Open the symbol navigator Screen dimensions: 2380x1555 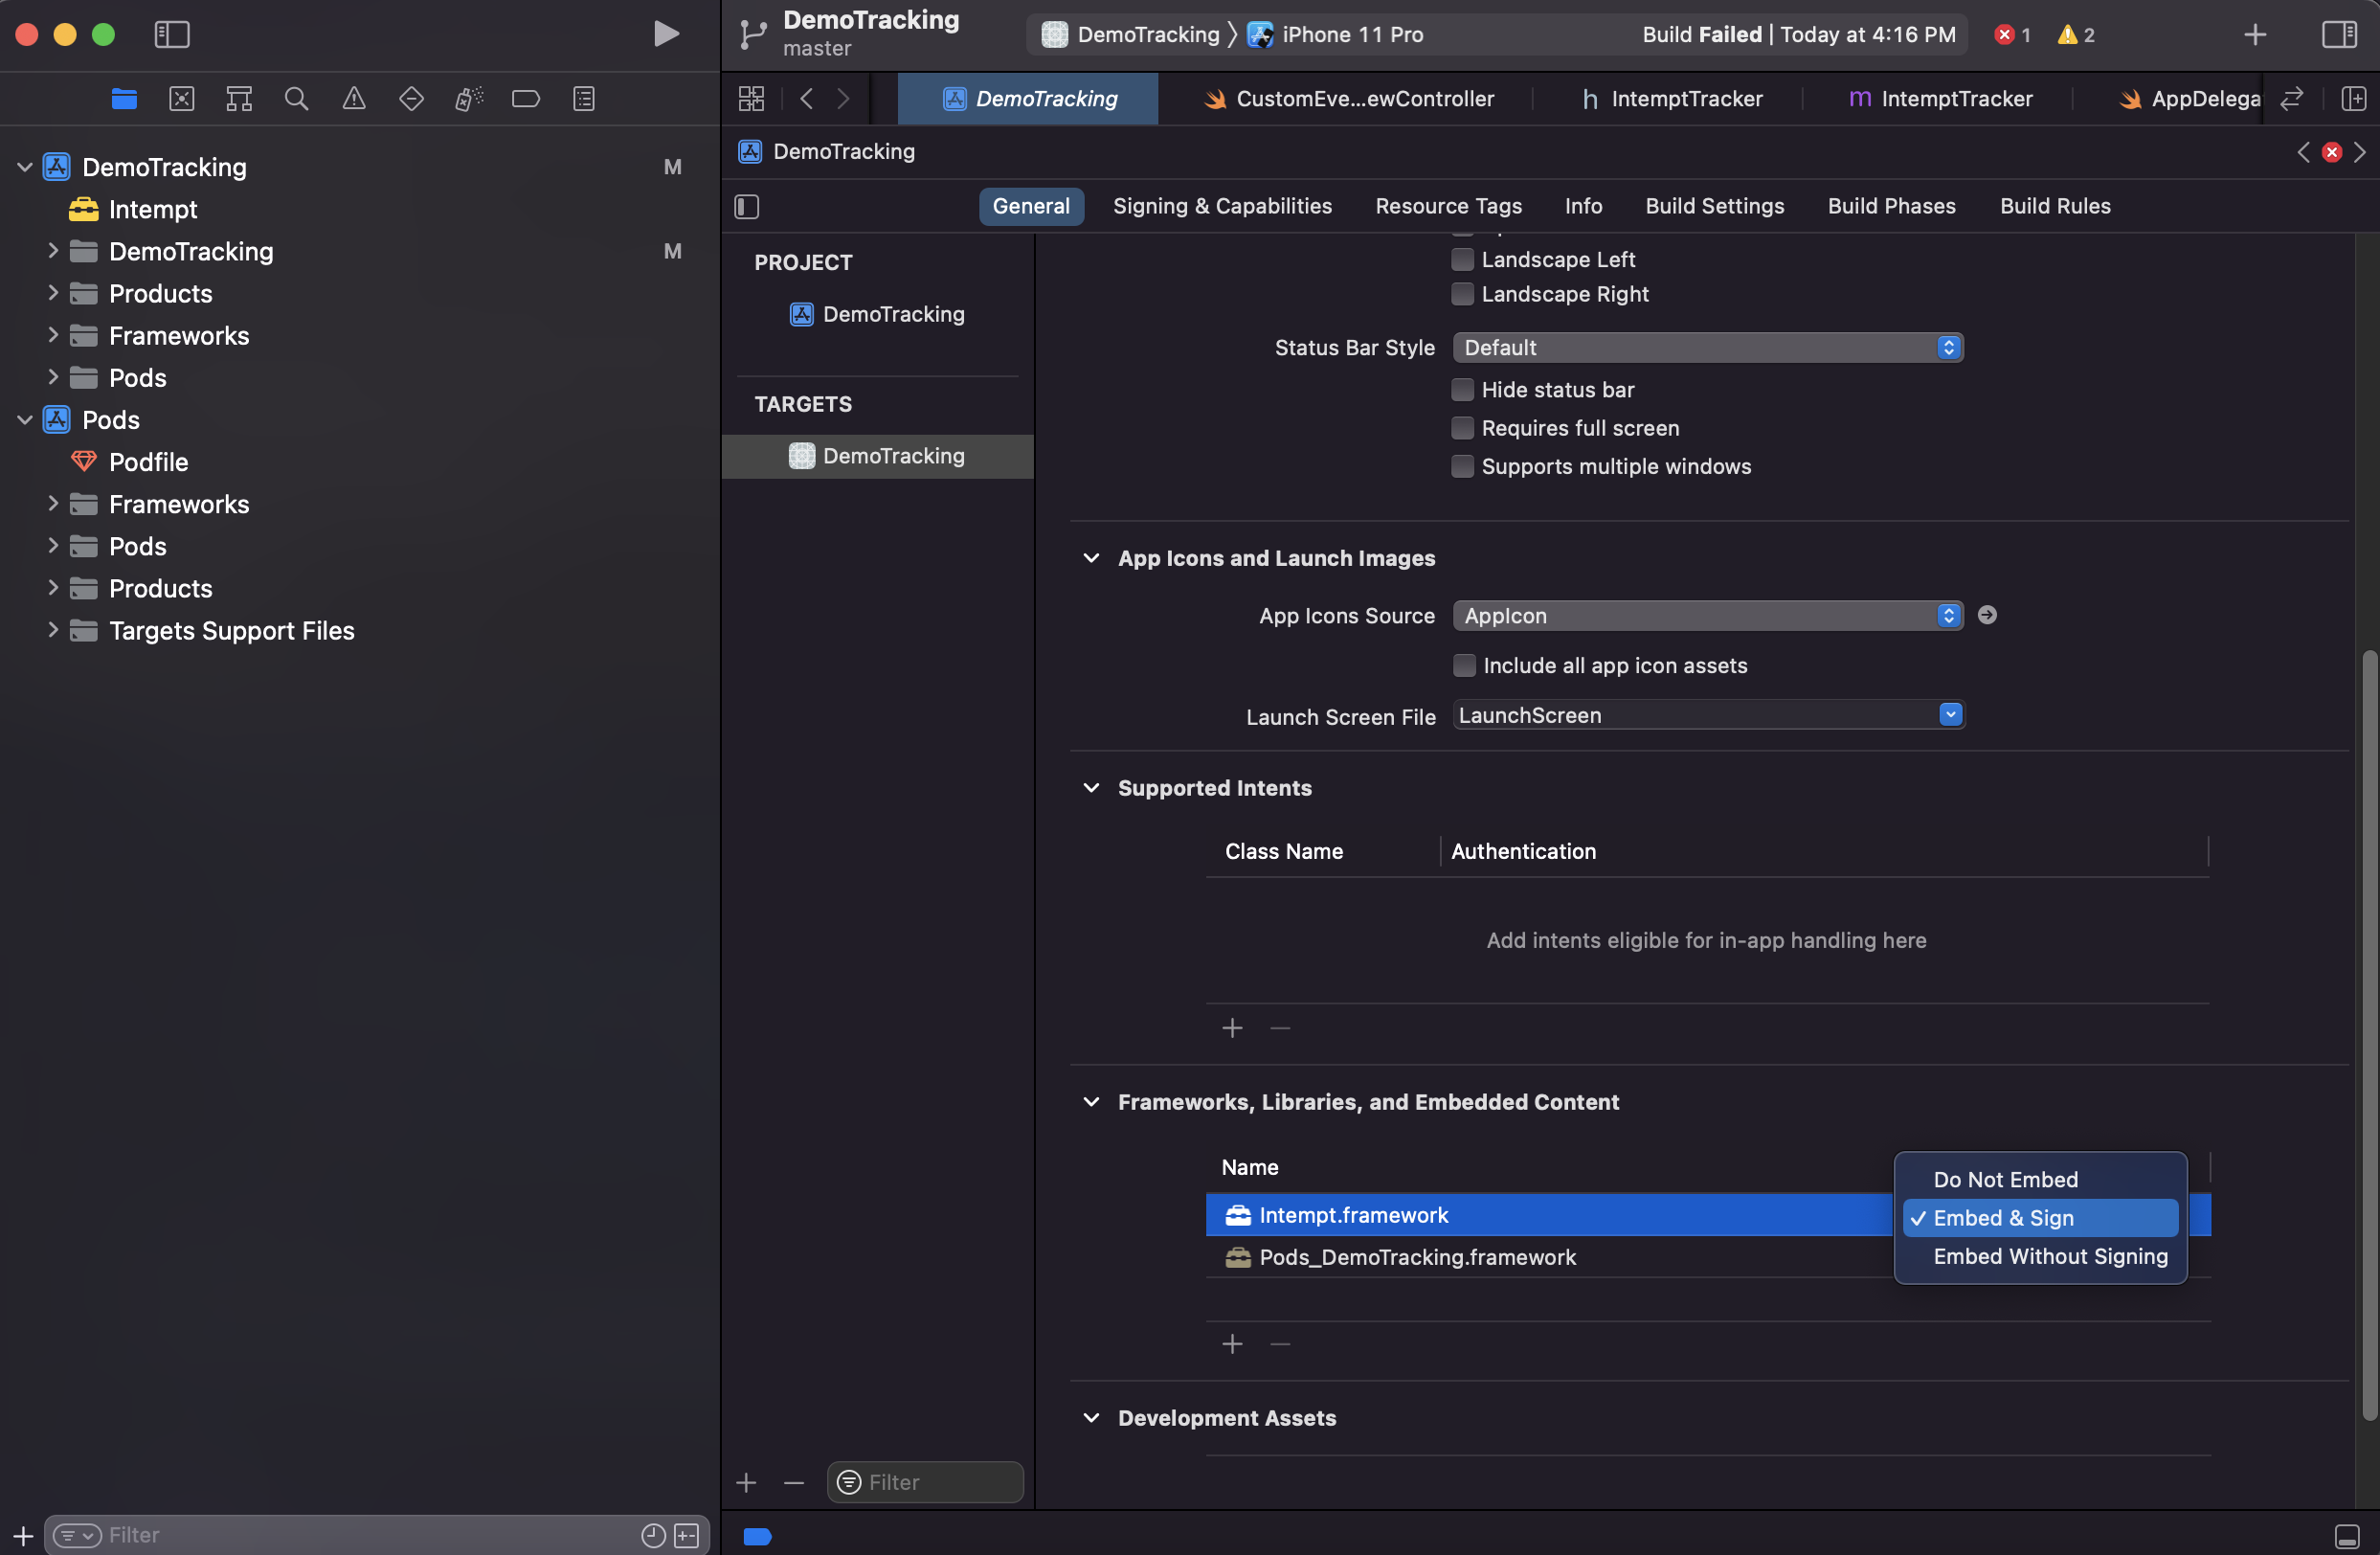click(x=239, y=98)
